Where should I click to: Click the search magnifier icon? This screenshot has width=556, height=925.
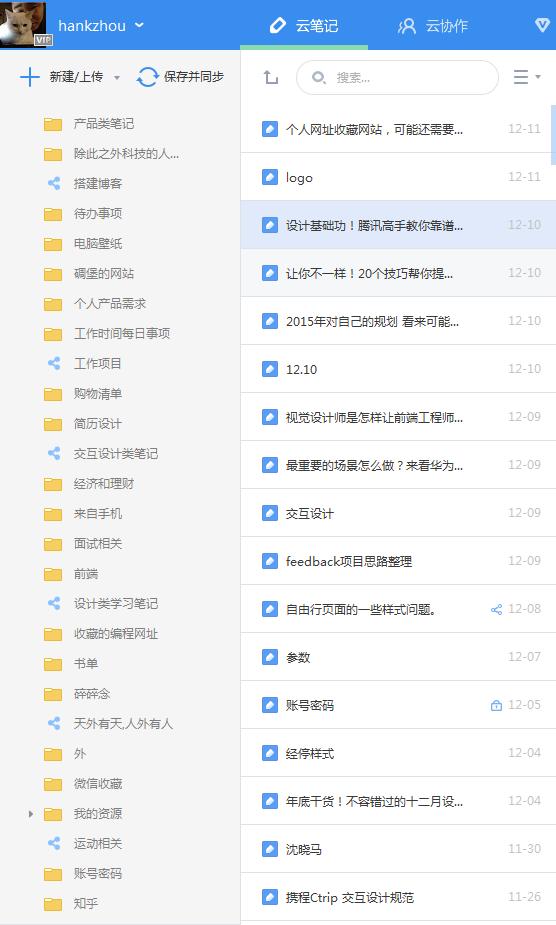[319, 77]
